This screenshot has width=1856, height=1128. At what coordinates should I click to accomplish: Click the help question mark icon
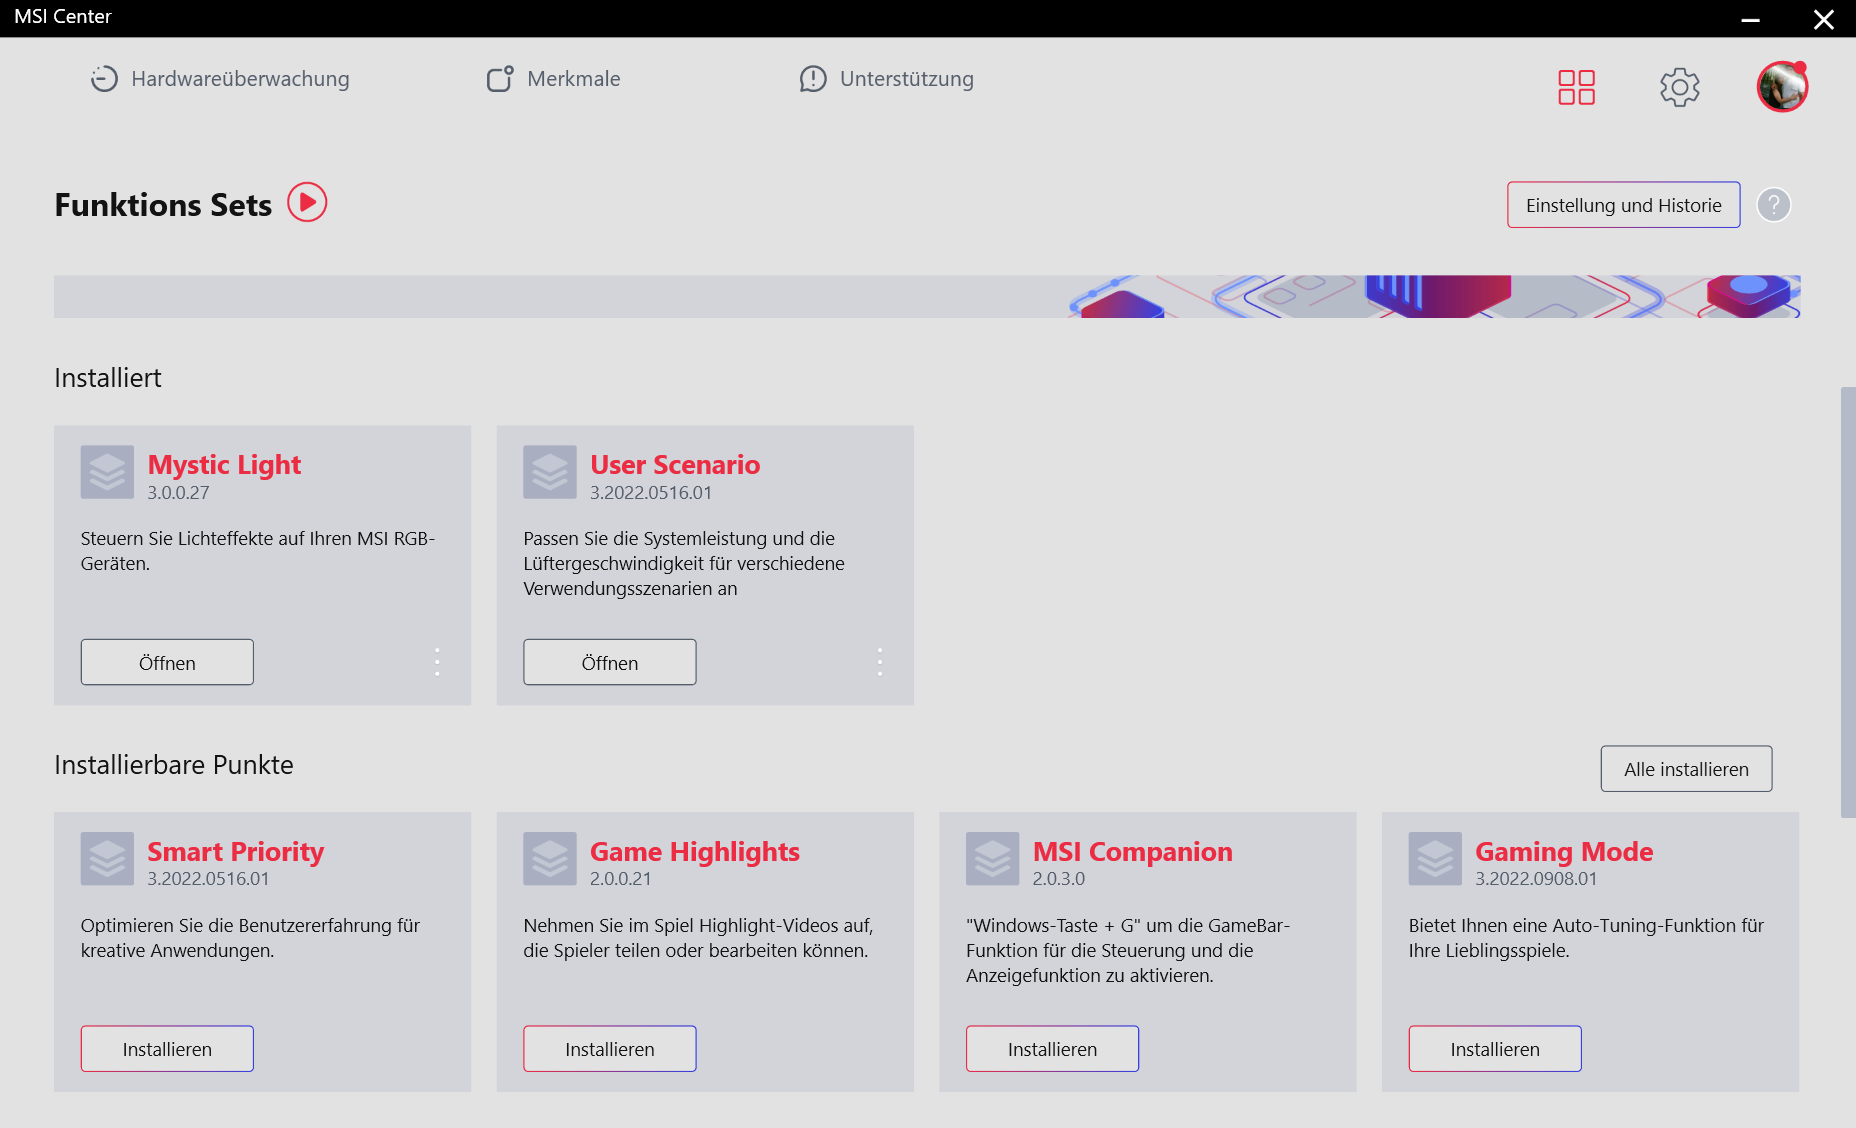pos(1773,205)
